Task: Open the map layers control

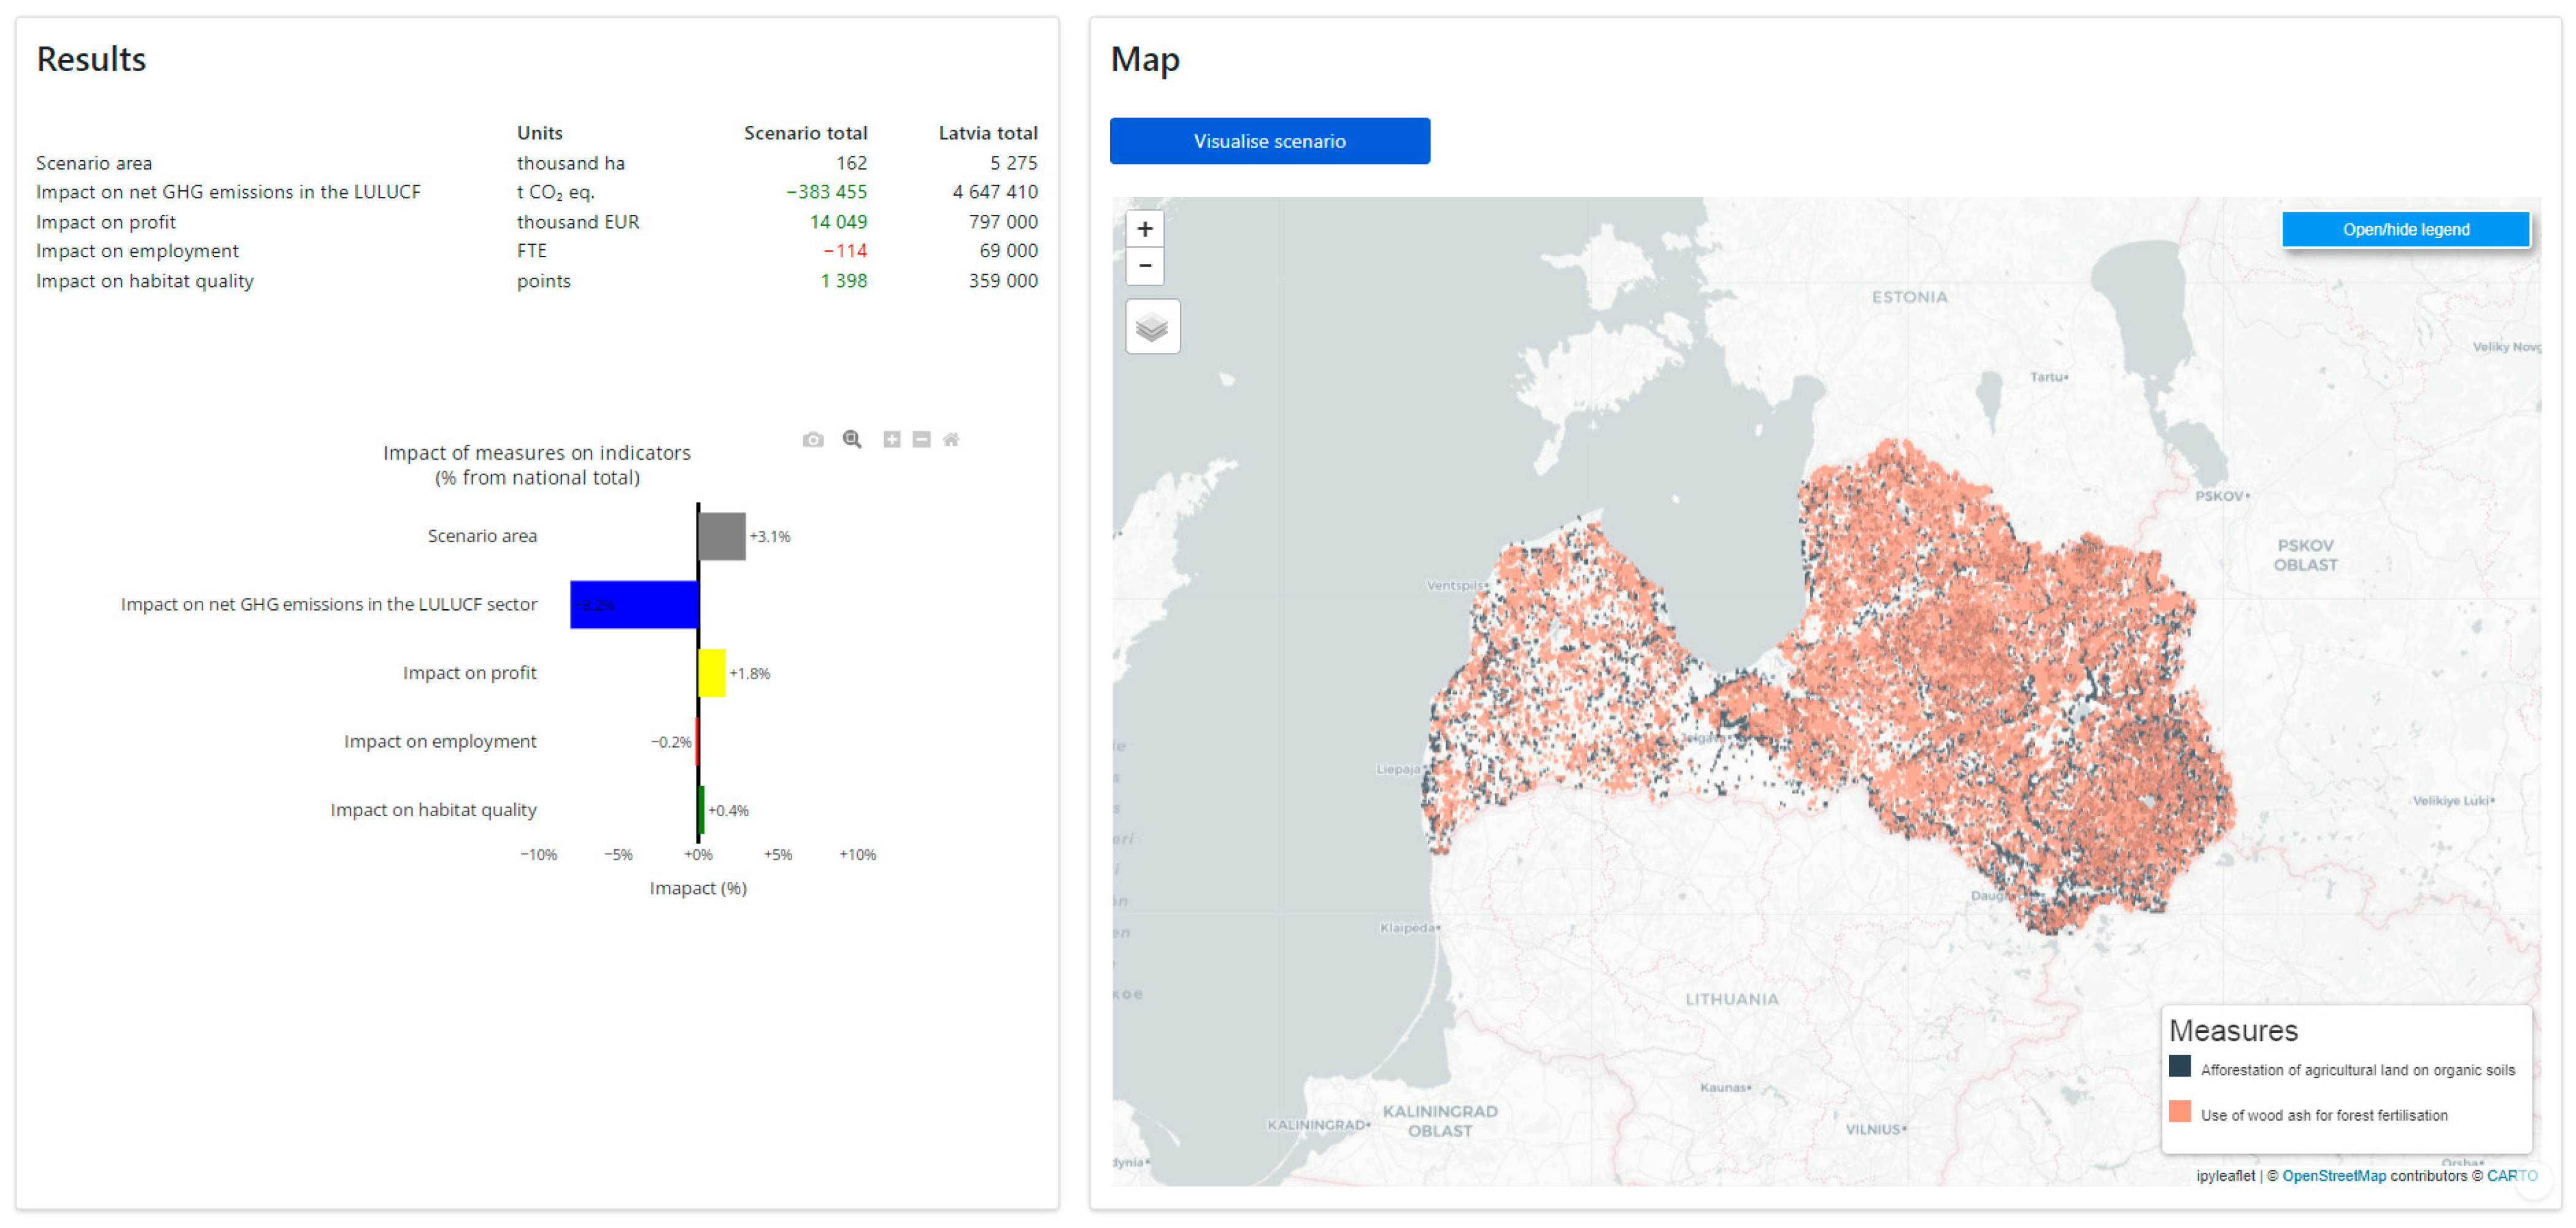Action: click(x=1153, y=327)
